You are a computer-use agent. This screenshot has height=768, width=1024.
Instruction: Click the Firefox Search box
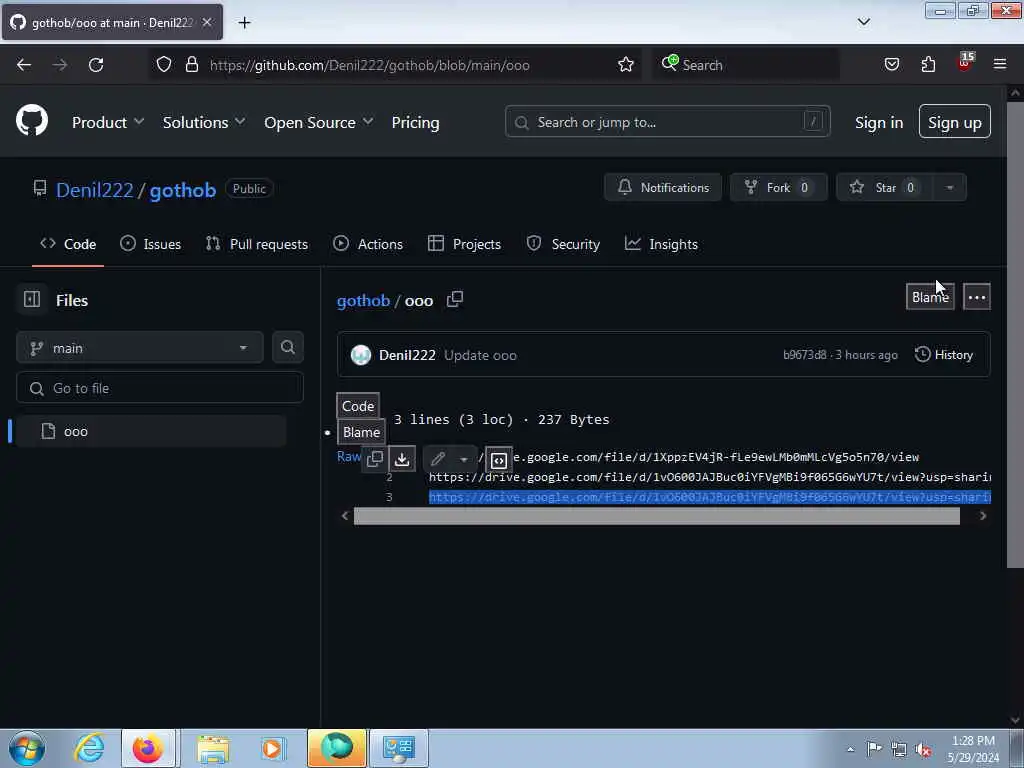746,65
